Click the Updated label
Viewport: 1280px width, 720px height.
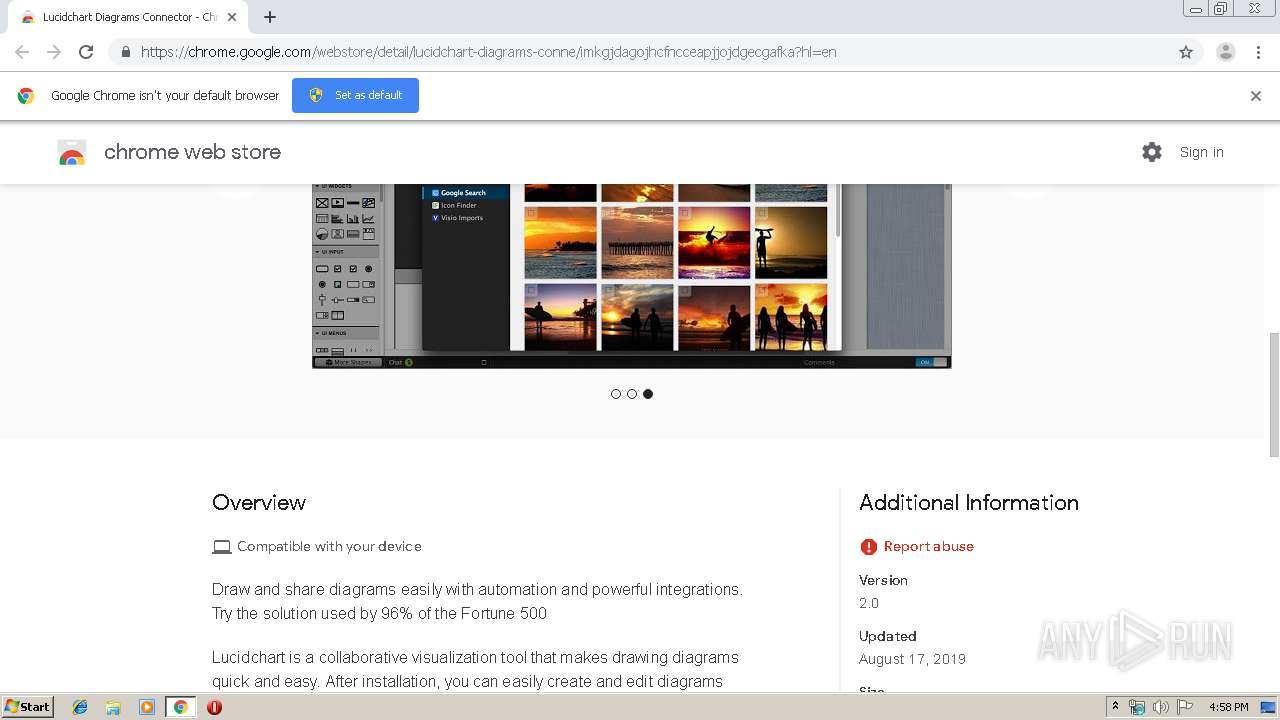click(888, 636)
